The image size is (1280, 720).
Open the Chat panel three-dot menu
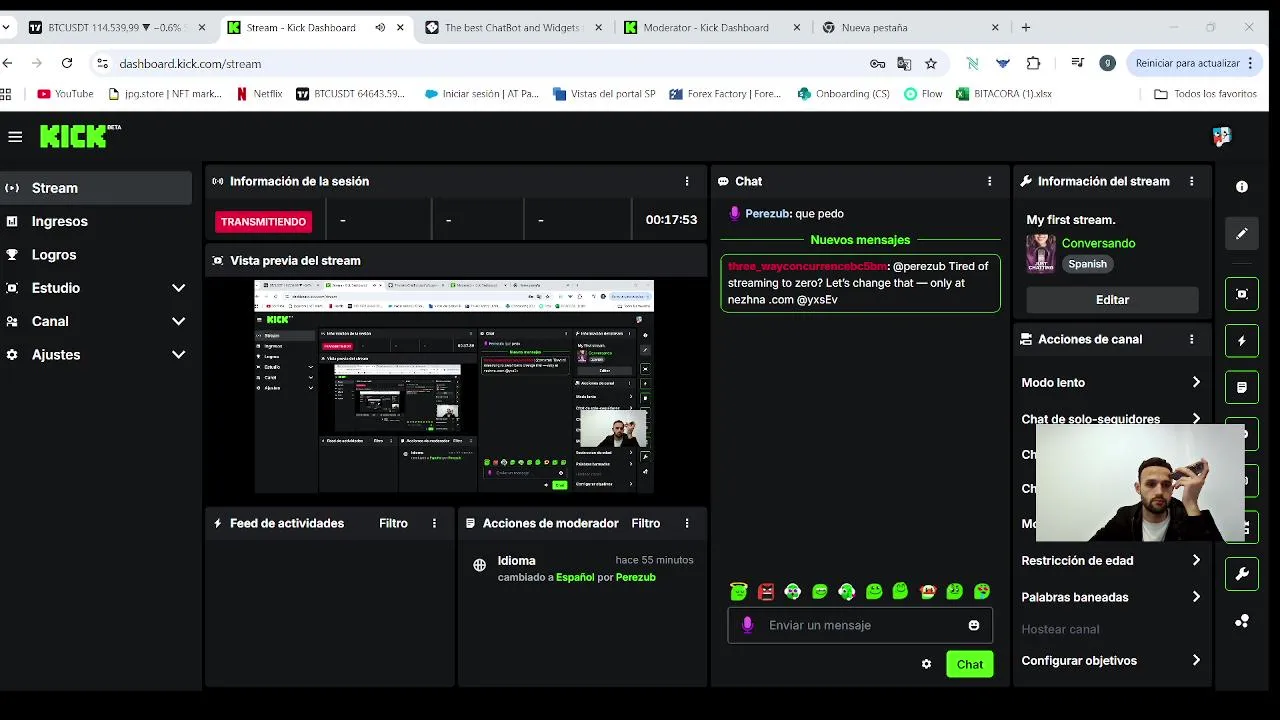990,181
